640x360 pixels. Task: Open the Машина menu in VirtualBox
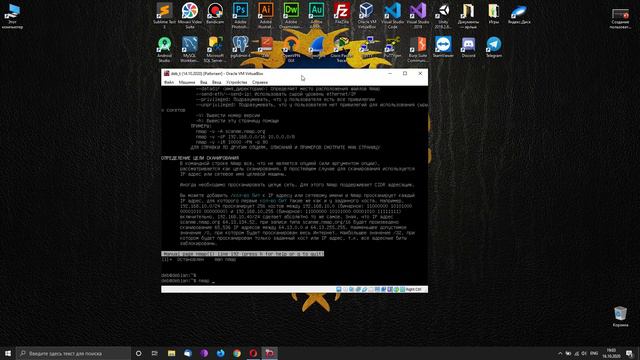point(187,82)
